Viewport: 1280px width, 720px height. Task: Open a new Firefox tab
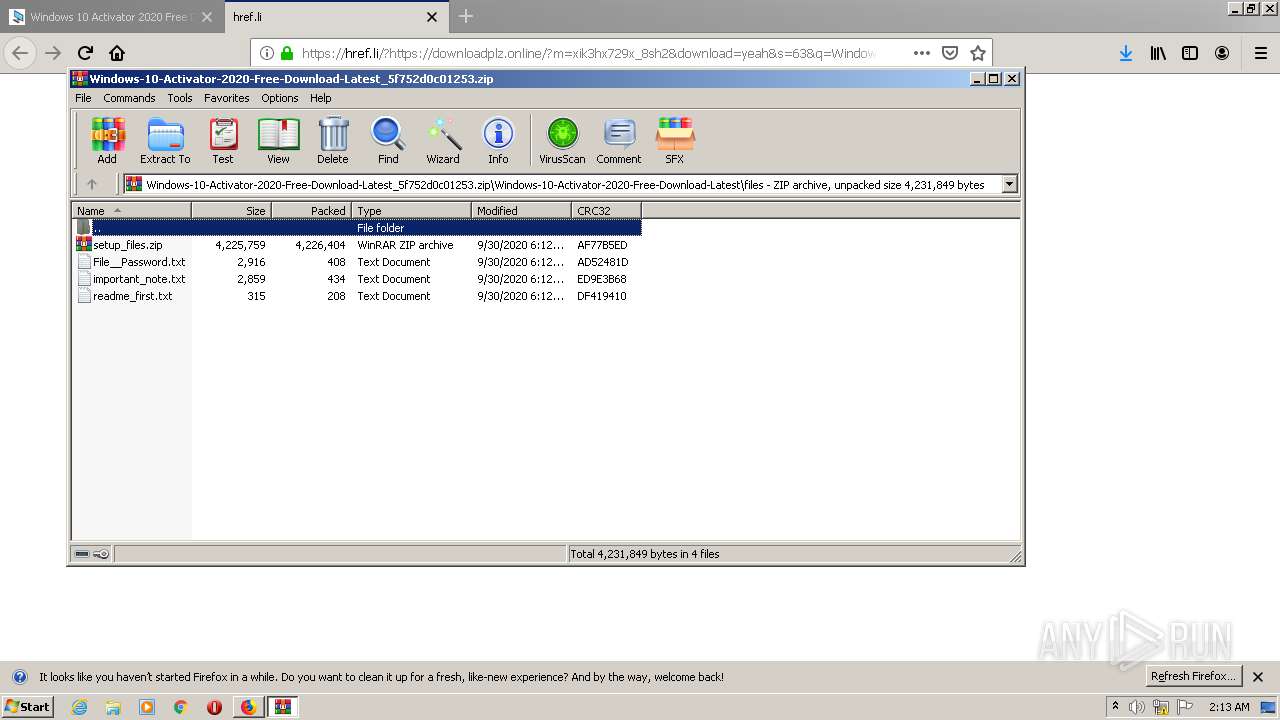pyautogui.click(x=466, y=16)
